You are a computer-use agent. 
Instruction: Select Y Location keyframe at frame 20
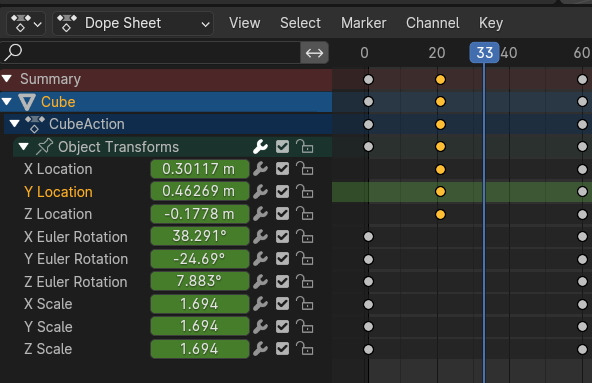pos(440,192)
